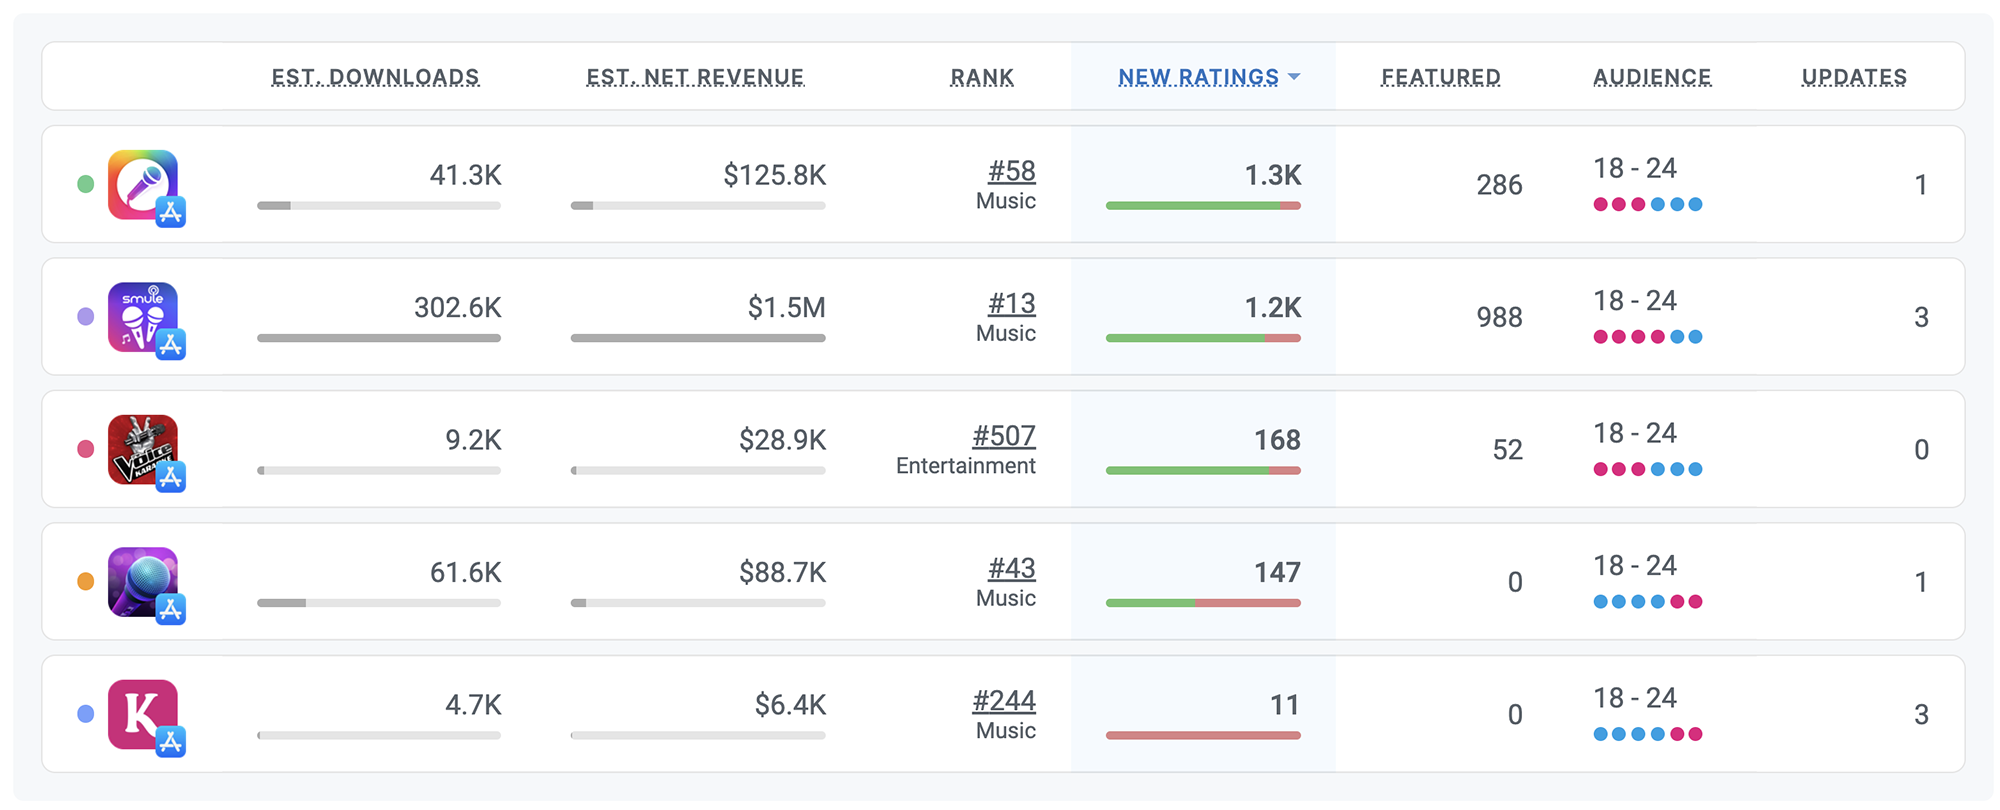Click the 41.3K downloads bar
This screenshot has width=2000, height=810.
tap(379, 206)
